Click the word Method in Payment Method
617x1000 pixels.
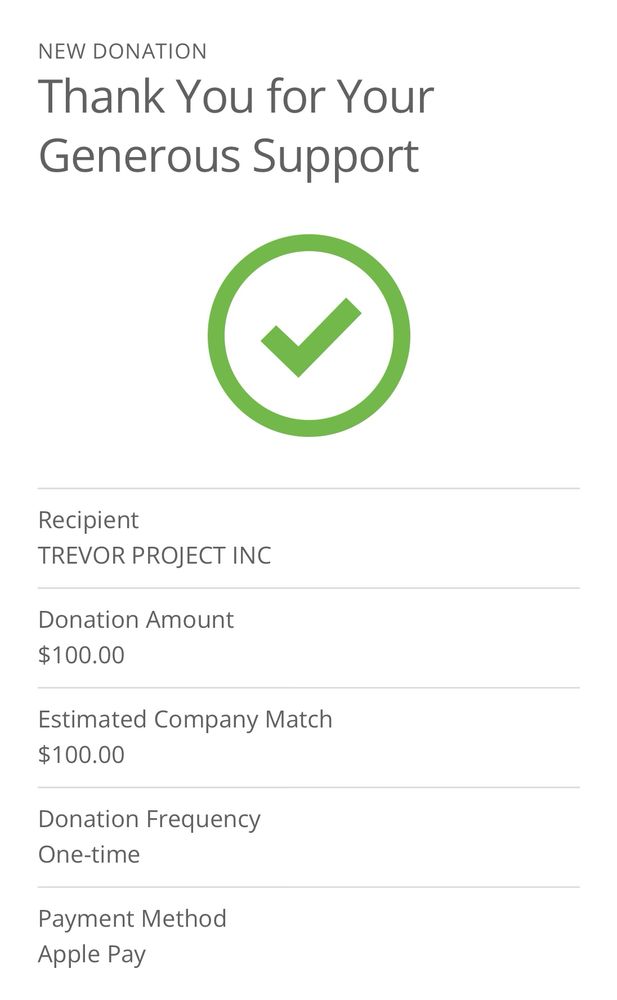[x=184, y=918]
